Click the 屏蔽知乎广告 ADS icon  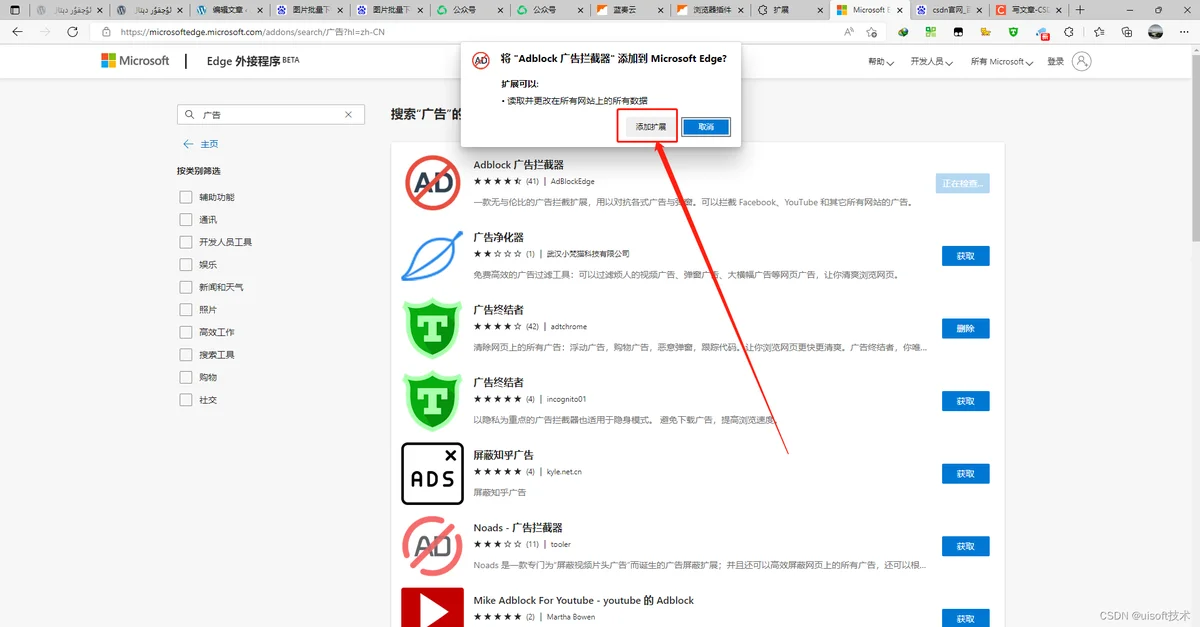point(432,473)
